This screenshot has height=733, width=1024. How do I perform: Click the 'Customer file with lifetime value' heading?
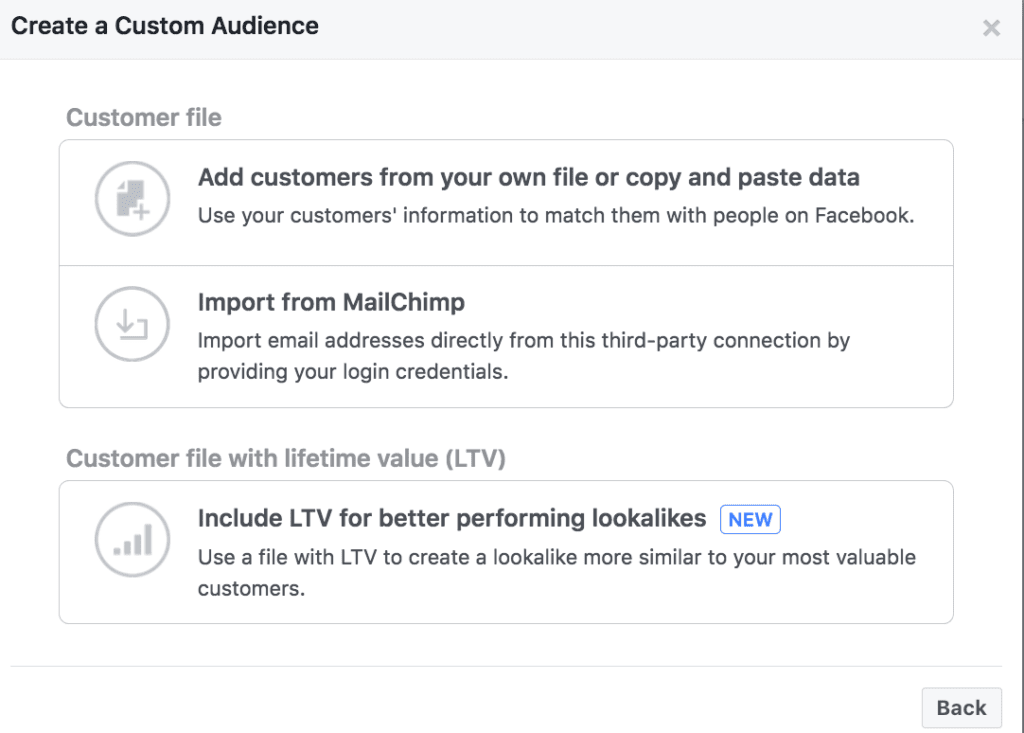pos(285,458)
